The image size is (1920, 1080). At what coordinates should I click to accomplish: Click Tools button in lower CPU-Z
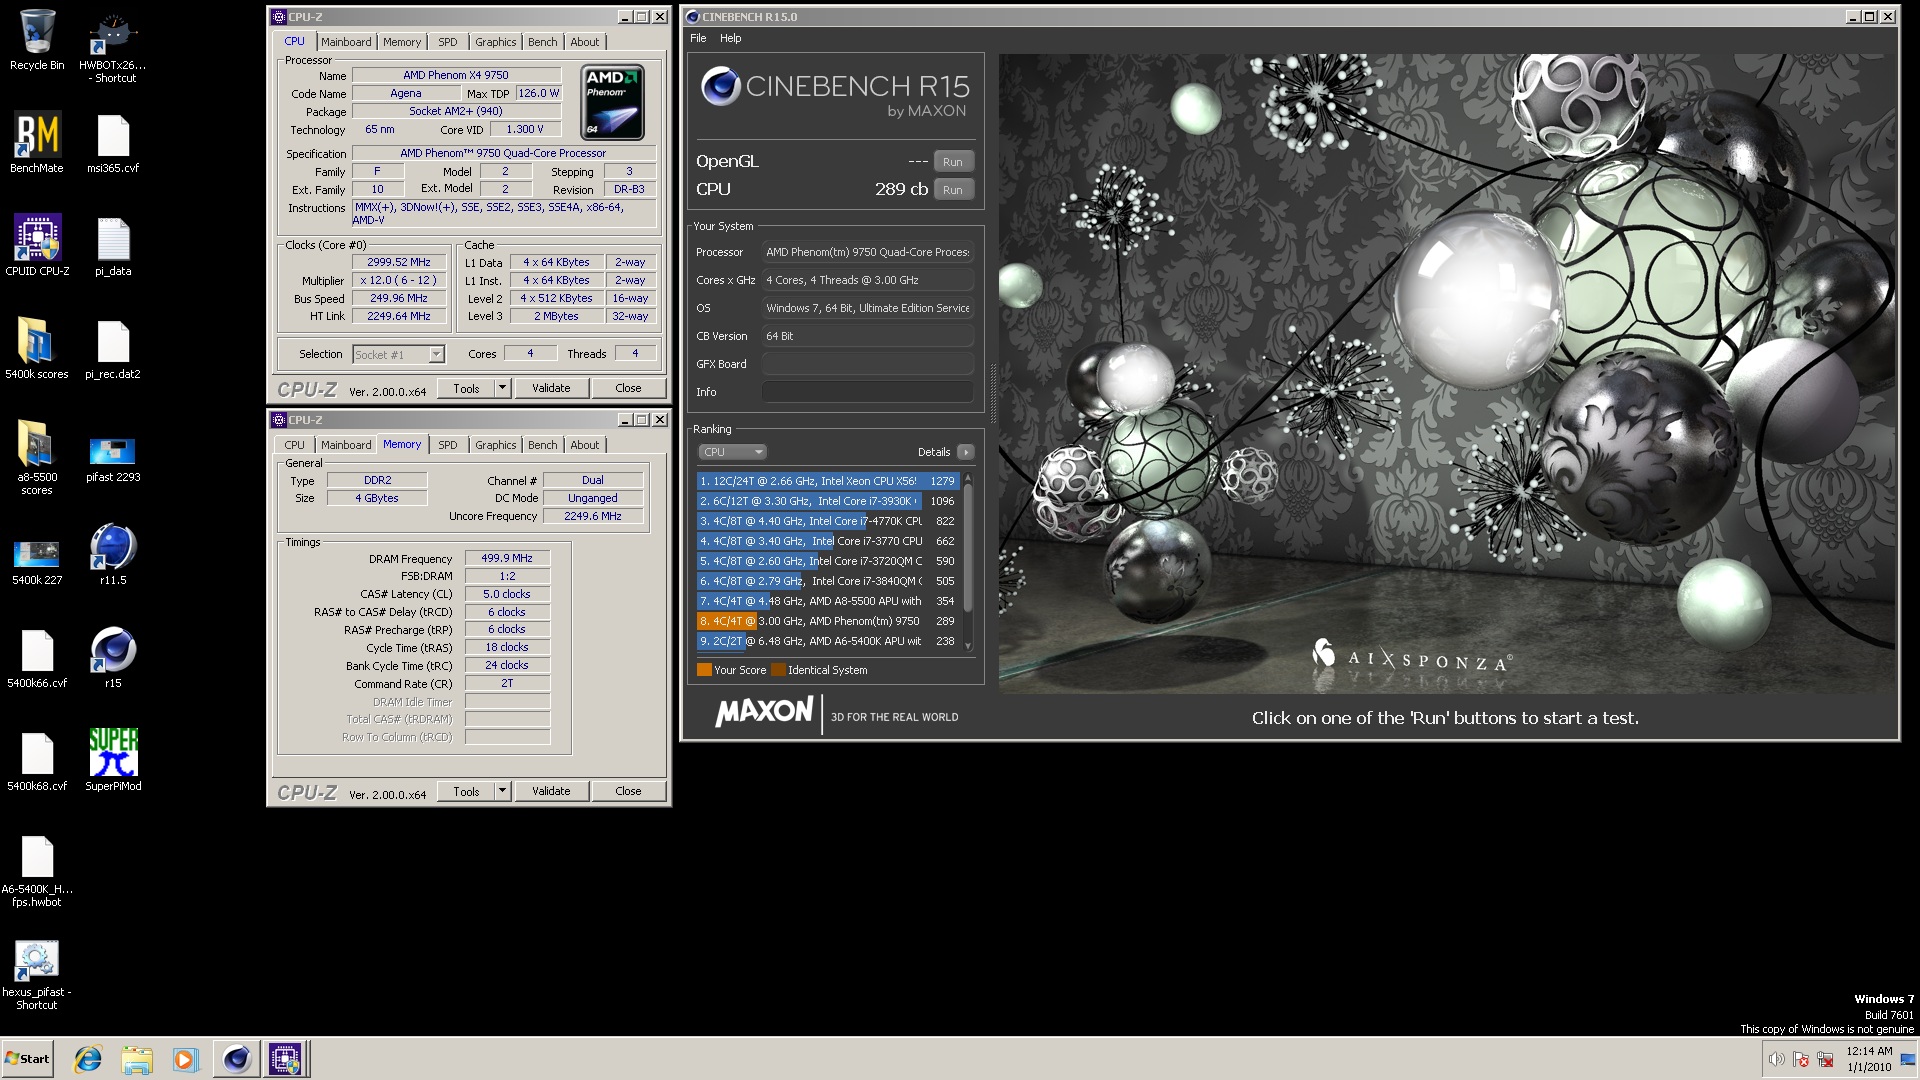[x=467, y=791]
